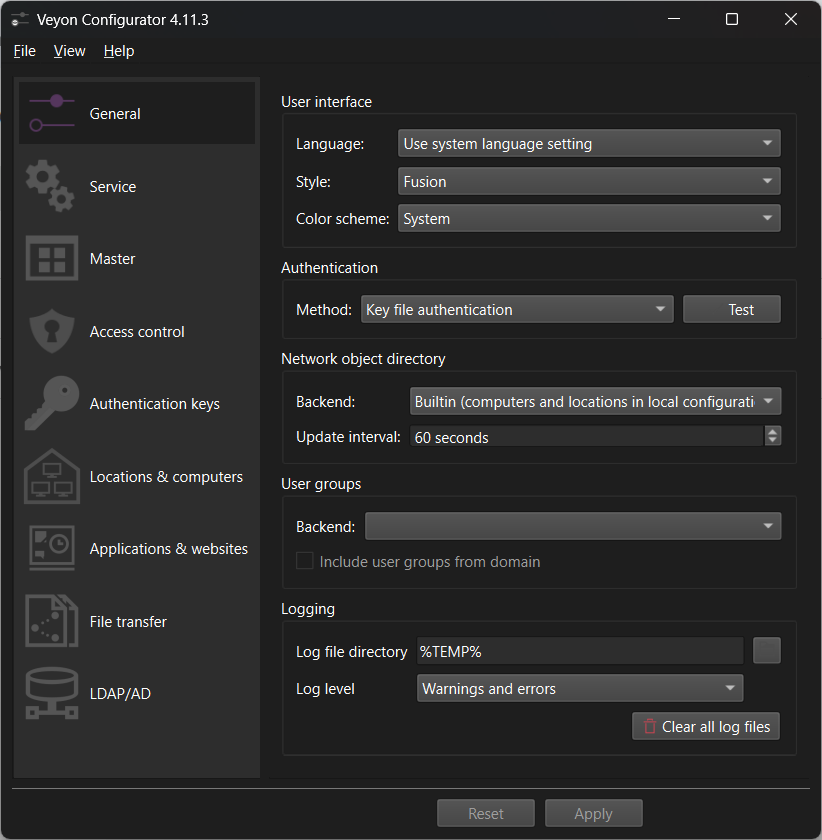Click the authentication Test button
The width and height of the screenshot is (822, 840).
(731, 309)
